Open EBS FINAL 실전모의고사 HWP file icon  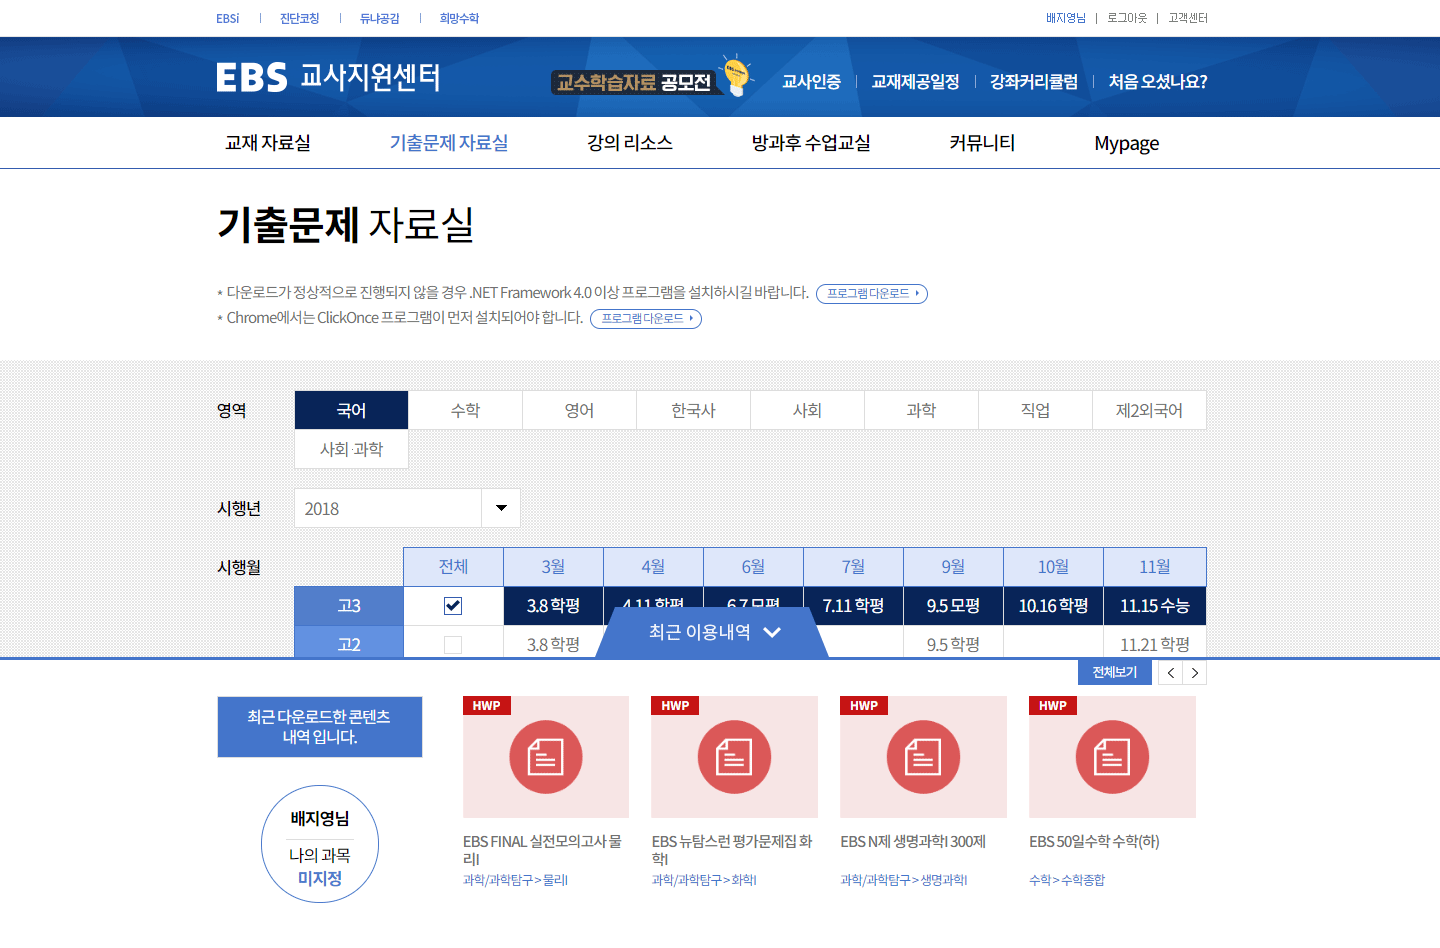546,757
